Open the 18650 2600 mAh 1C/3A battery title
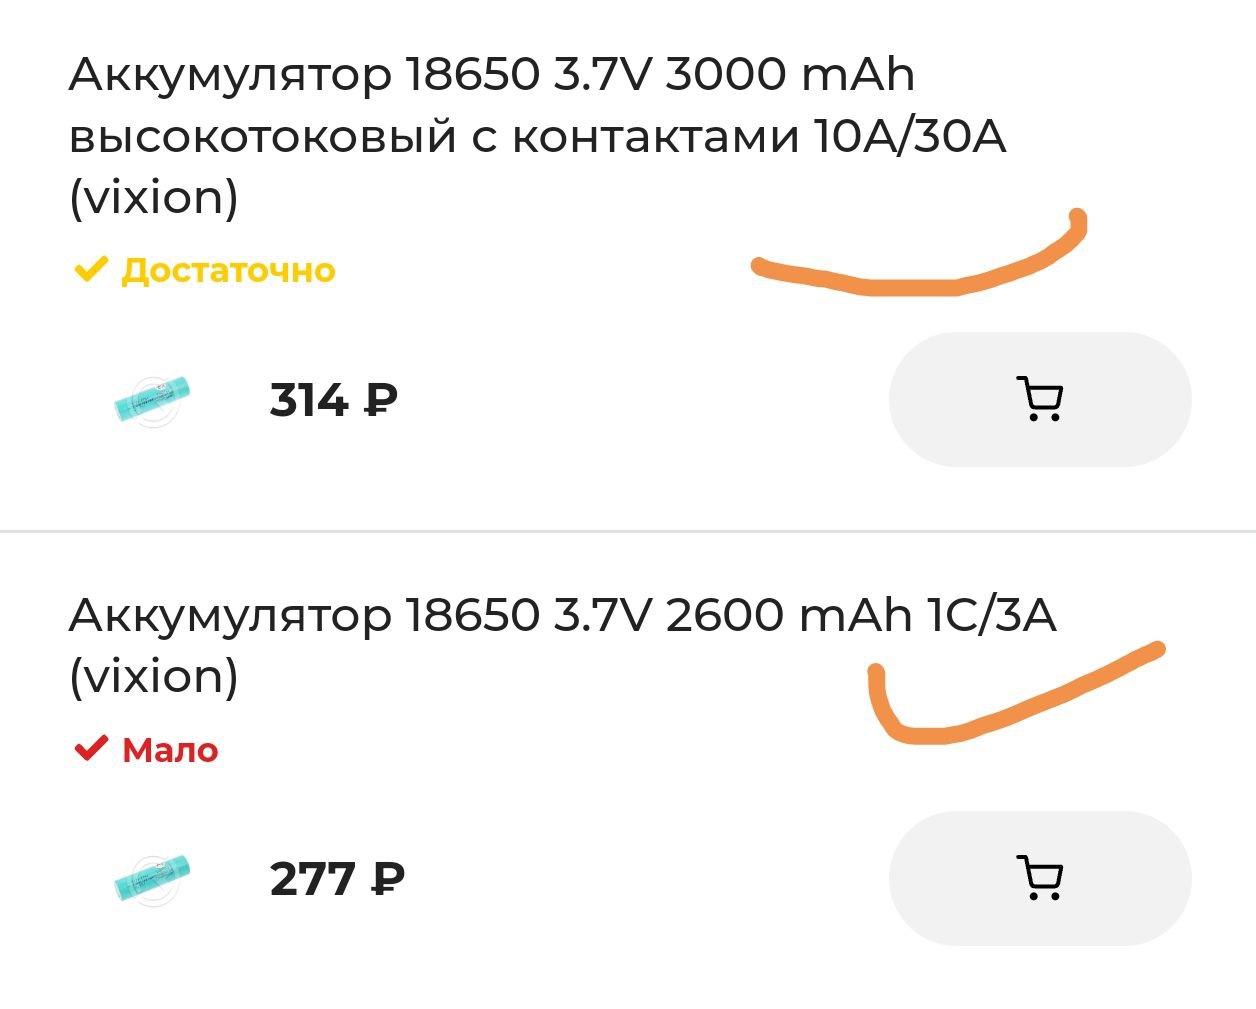Viewport: 1256px width, 1009px height. (x=562, y=645)
